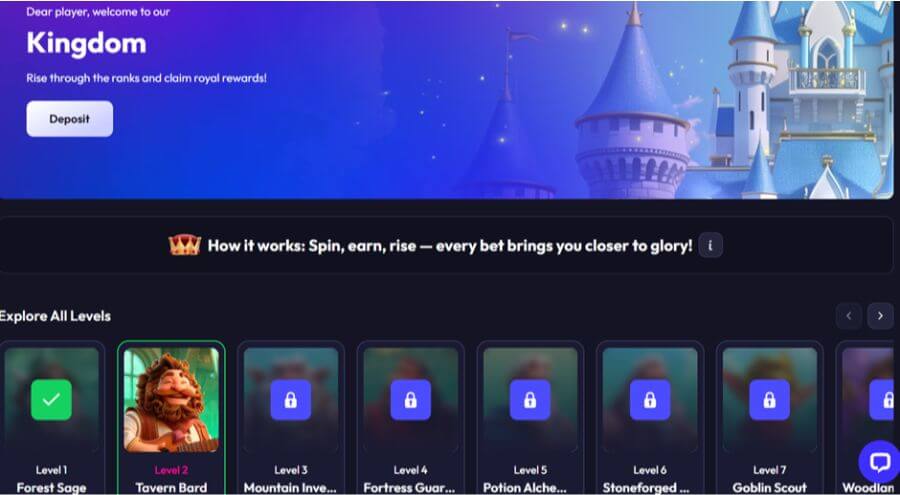Click the Explore All Levels heading
900x495 pixels.
pos(55,316)
